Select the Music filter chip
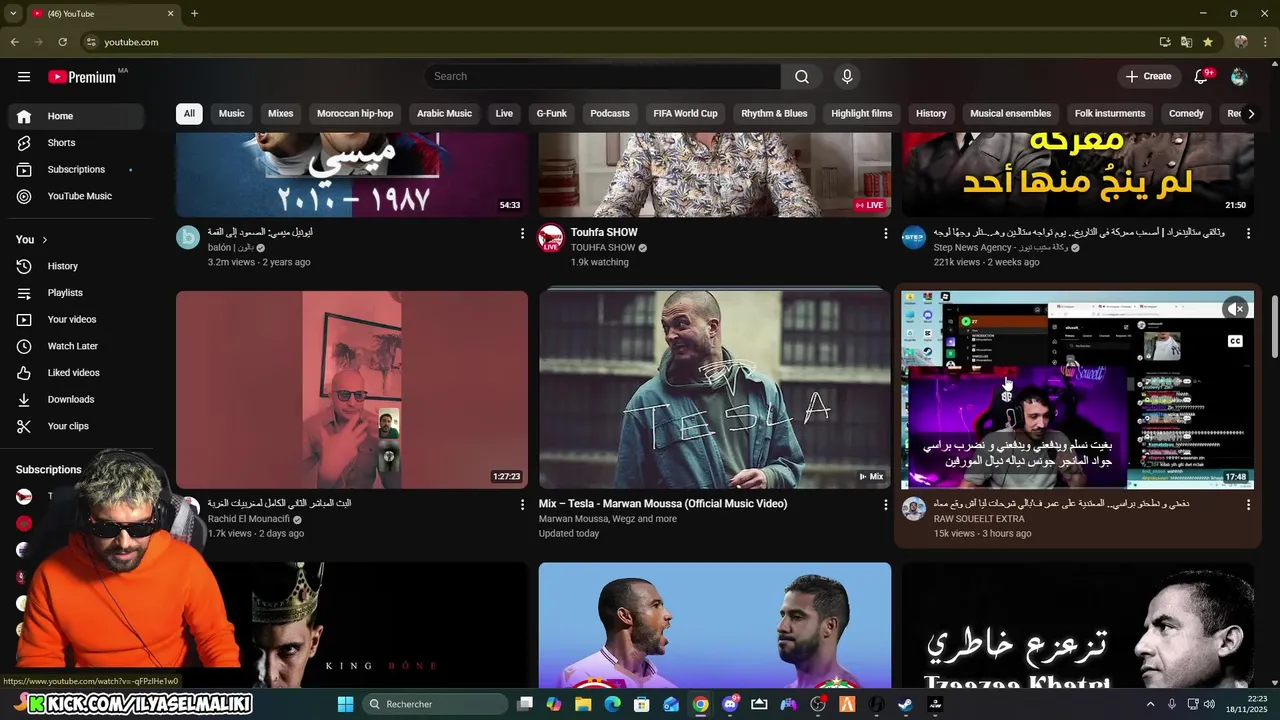This screenshot has height=720, width=1280. (232, 114)
